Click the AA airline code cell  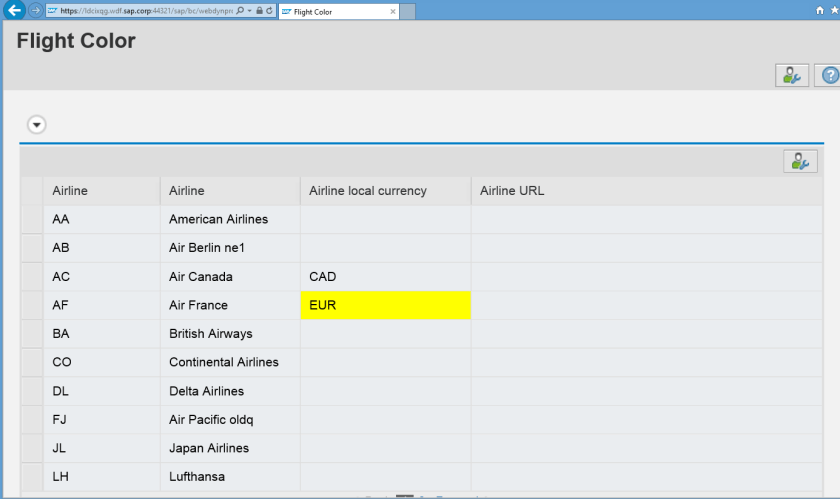101,219
